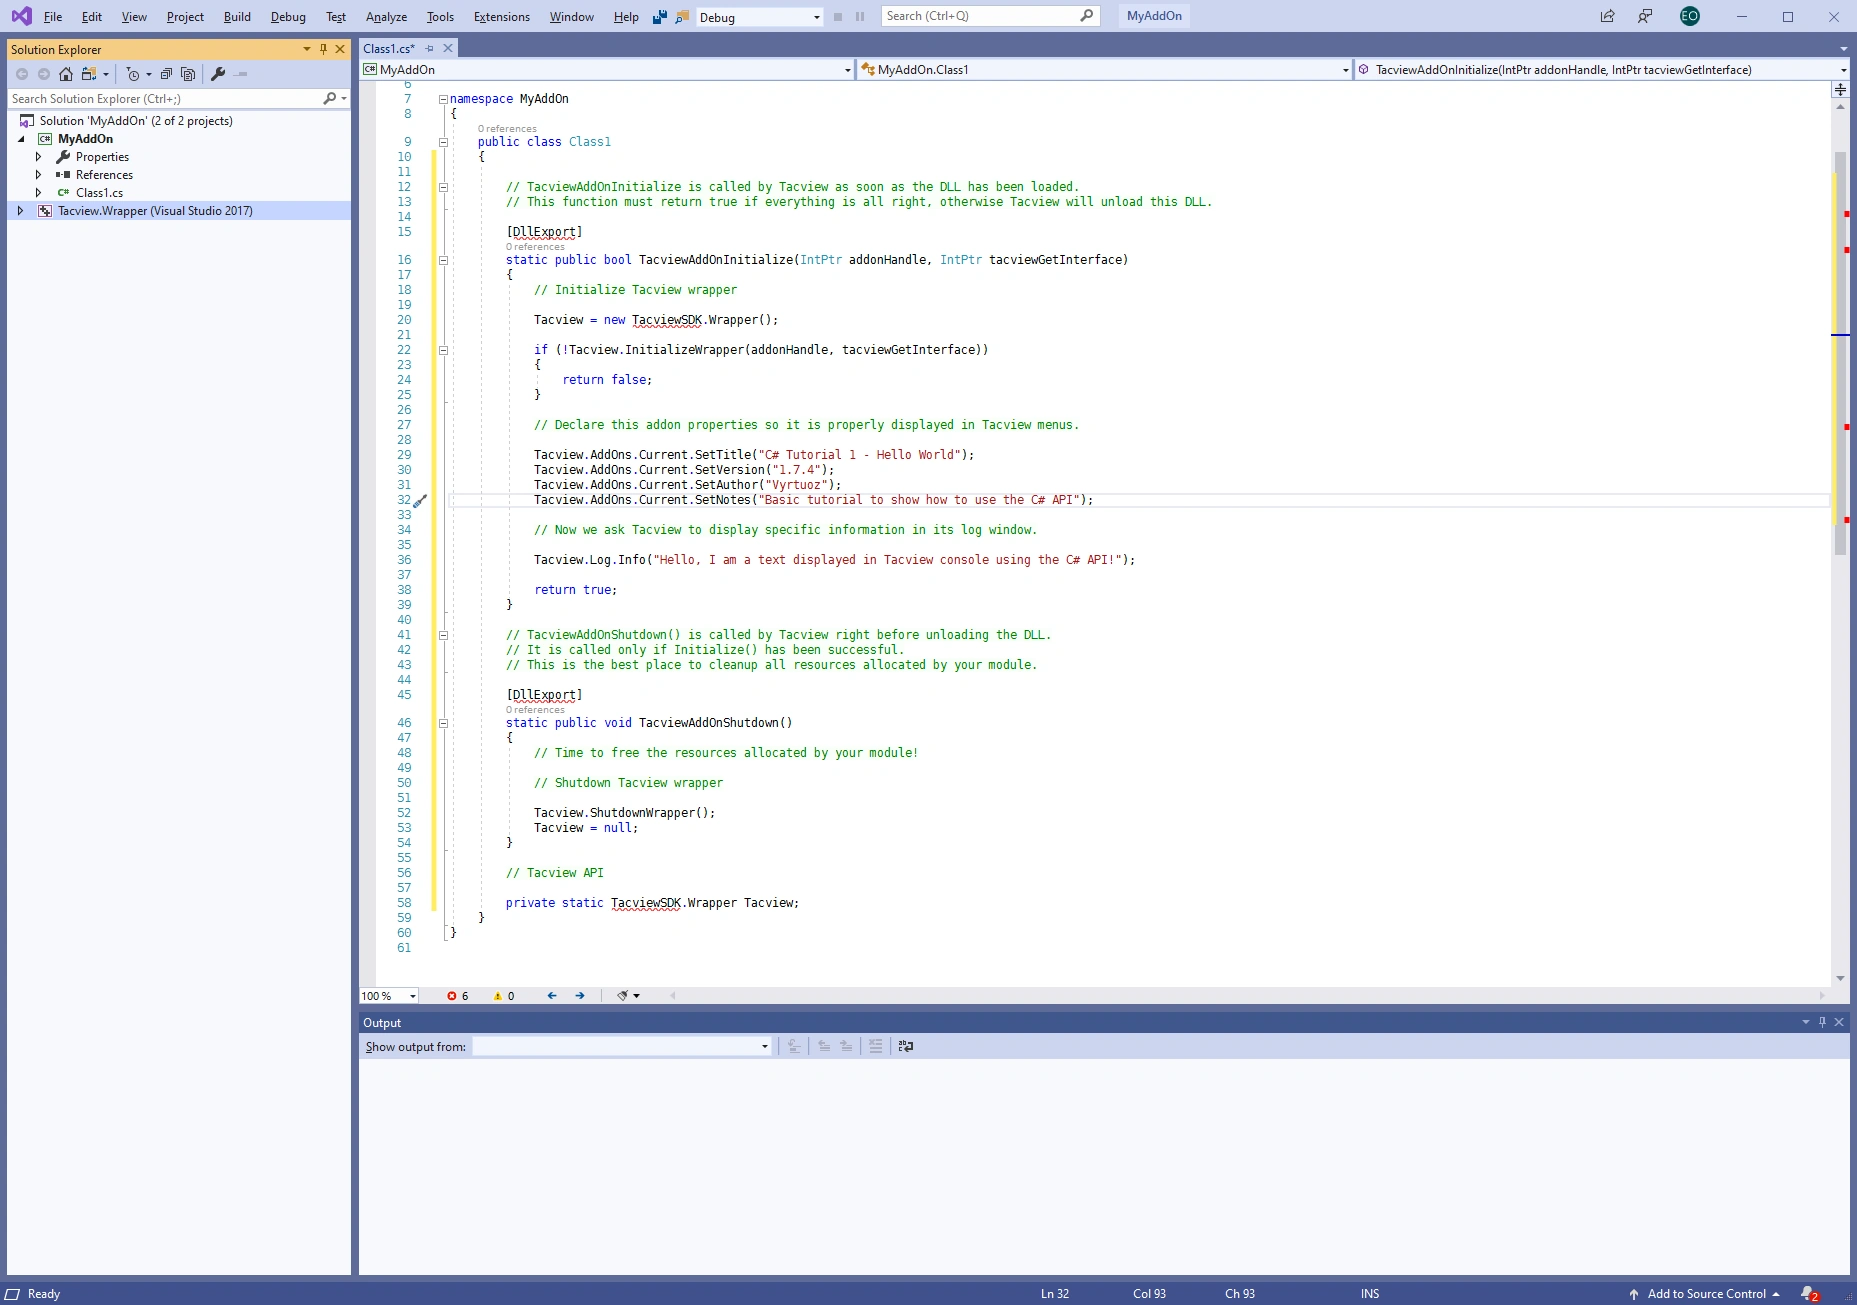
Task: Click the quick actions screwdriver icon on line 32
Action: [x=421, y=500]
